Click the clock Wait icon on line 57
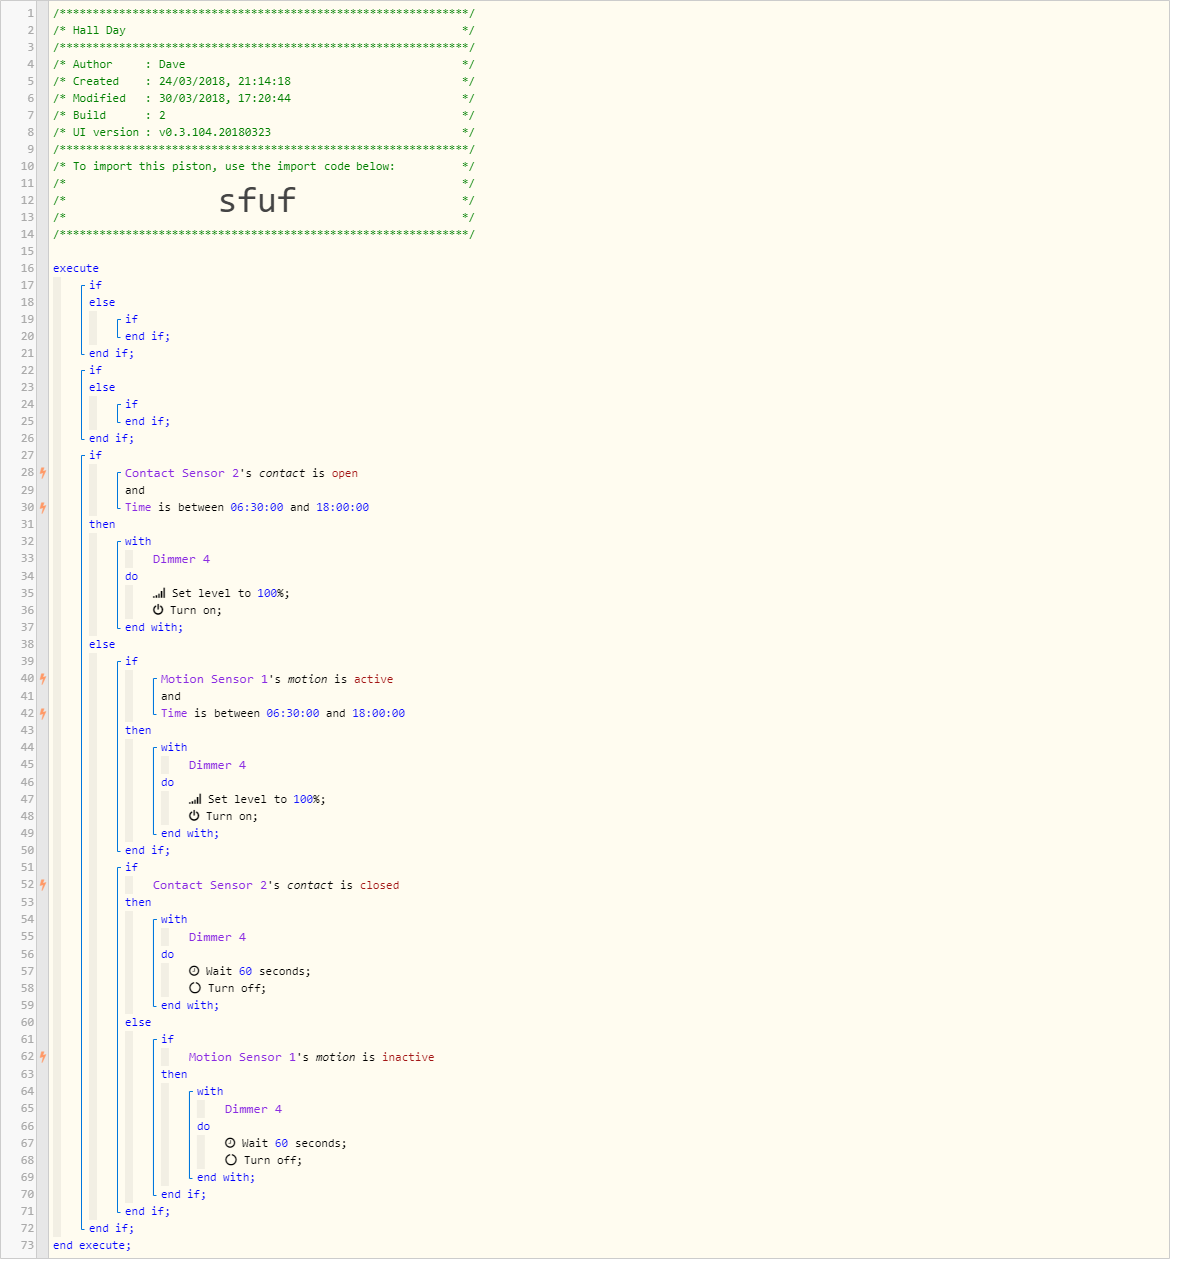The image size is (1178, 1267). [x=194, y=971]
